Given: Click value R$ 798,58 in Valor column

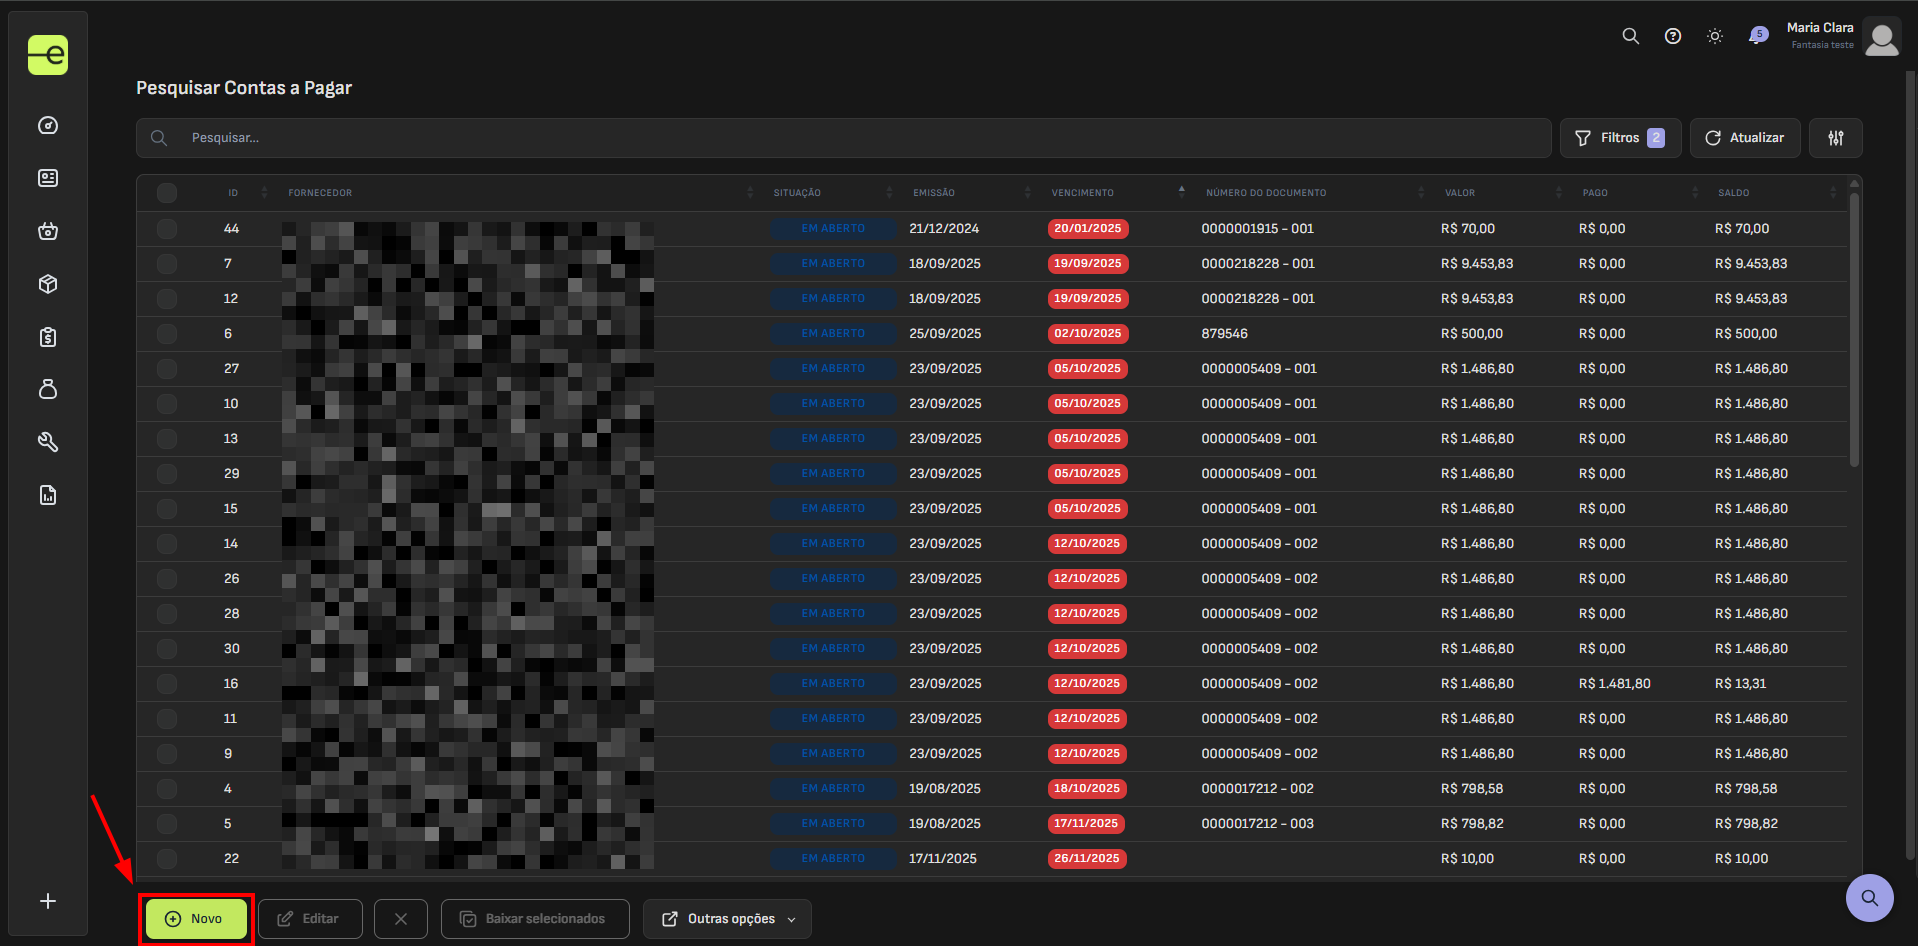Looking at the screenshot, I should click(1471, 789).
